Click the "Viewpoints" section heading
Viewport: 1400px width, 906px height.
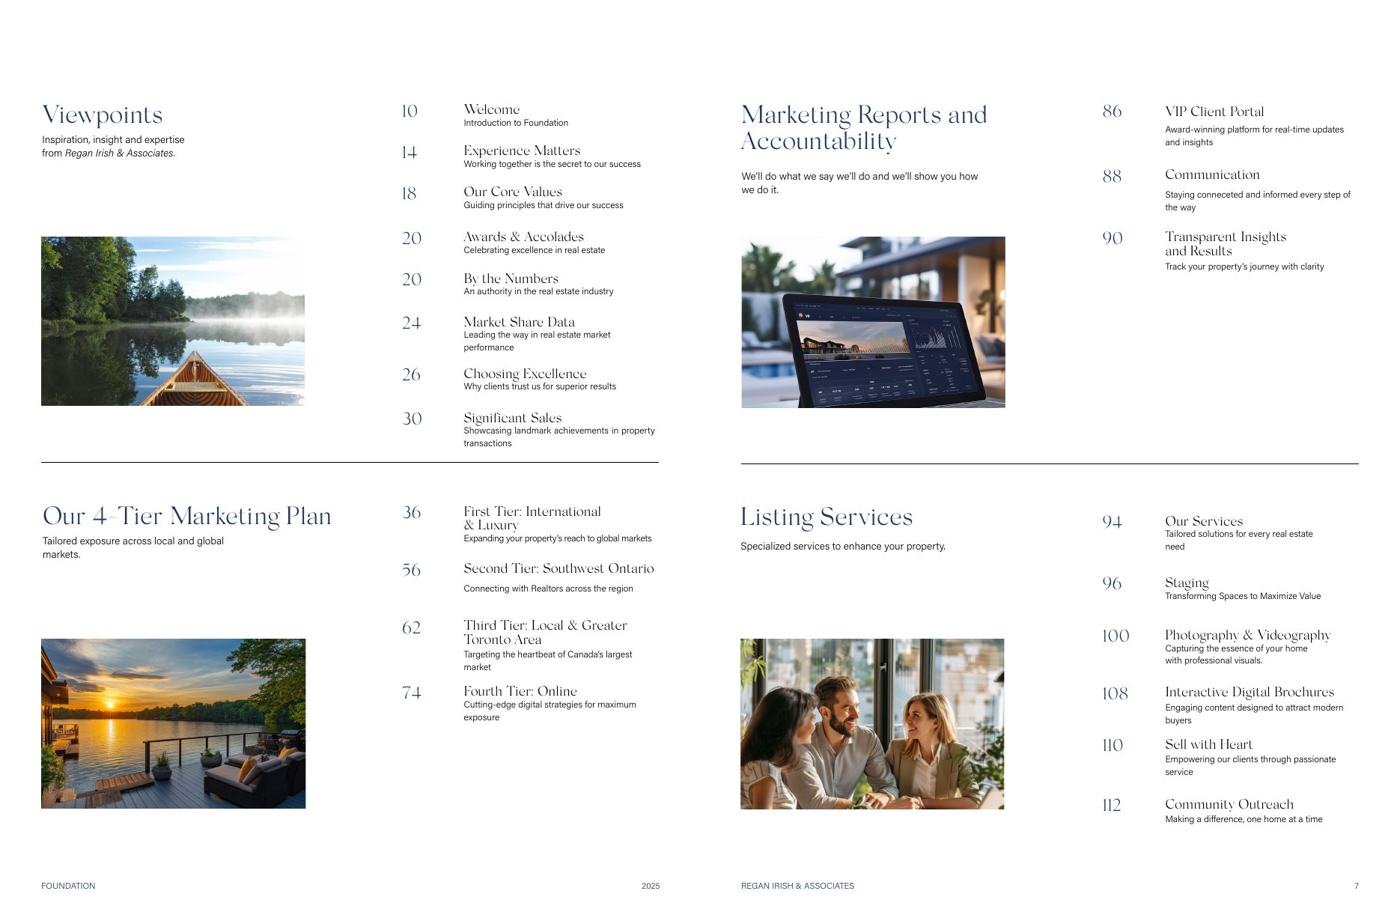102,115
